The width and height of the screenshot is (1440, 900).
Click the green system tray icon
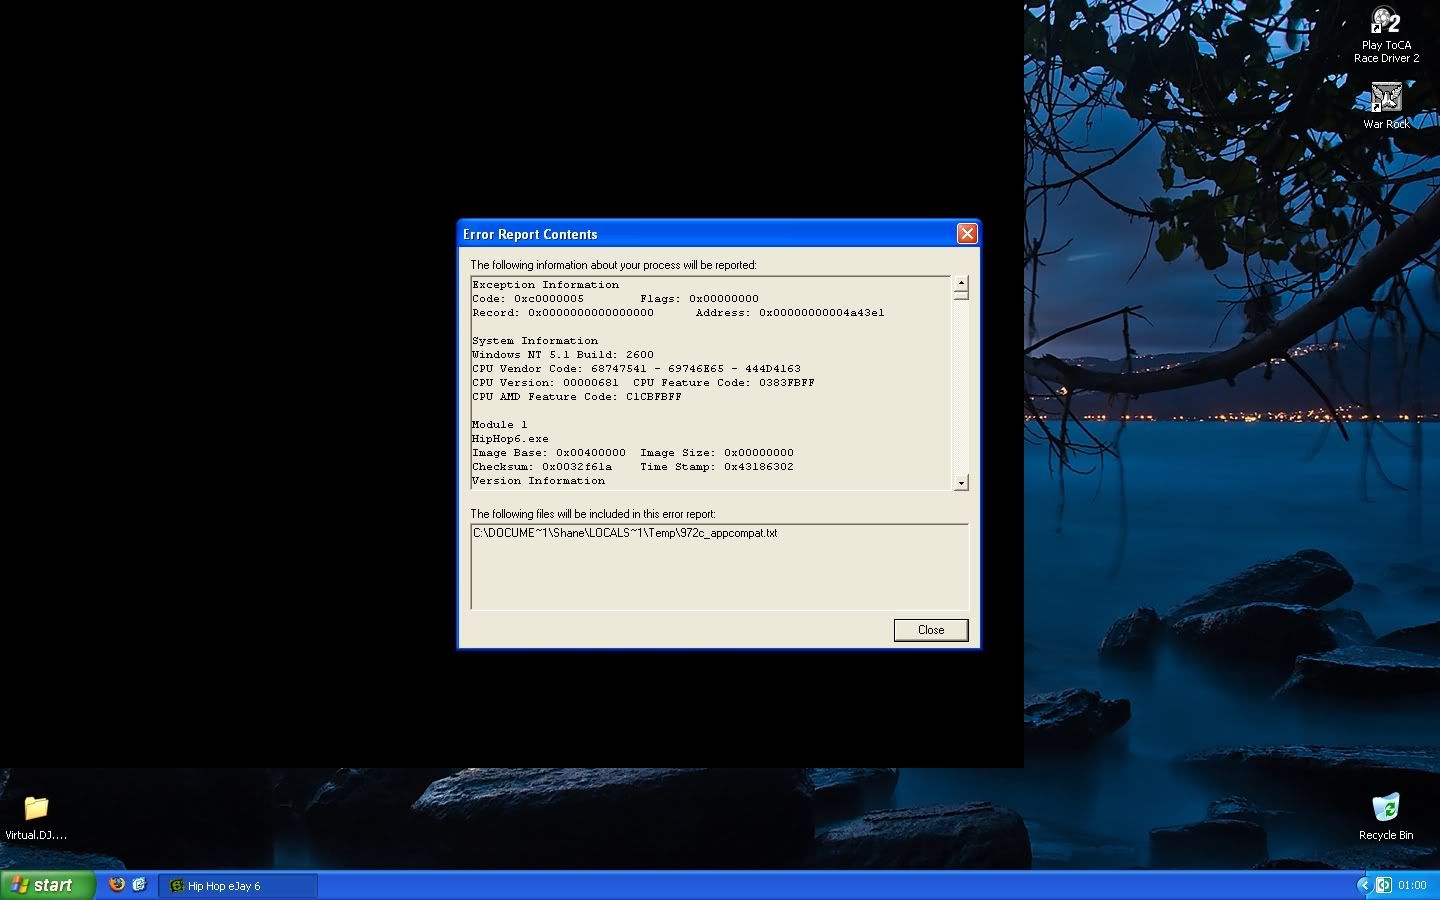click(1384, 885)
